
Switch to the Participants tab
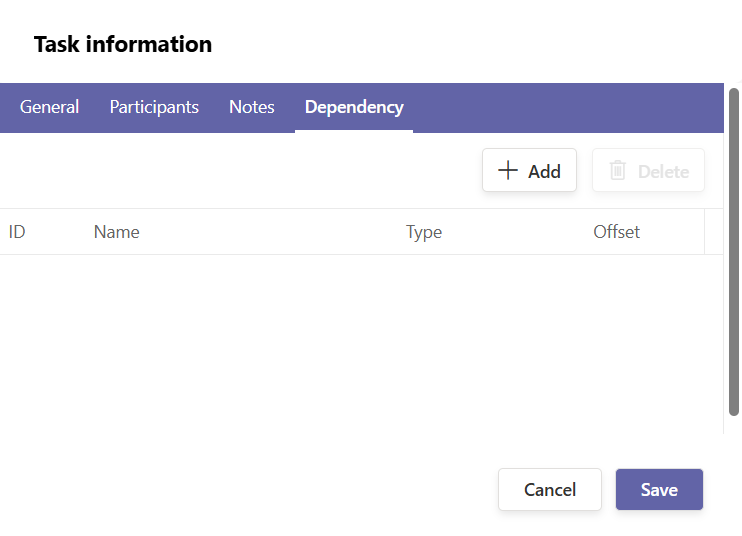(154, 107)
